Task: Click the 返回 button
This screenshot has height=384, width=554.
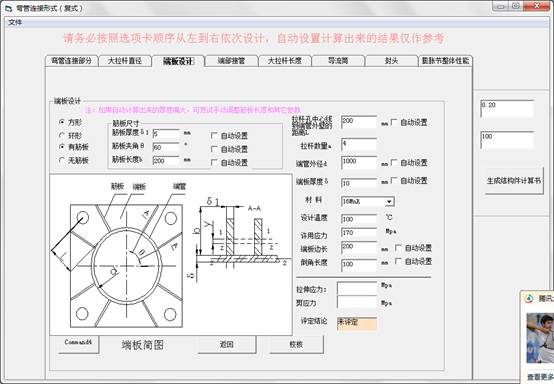Action: click(x=227, y=344)
